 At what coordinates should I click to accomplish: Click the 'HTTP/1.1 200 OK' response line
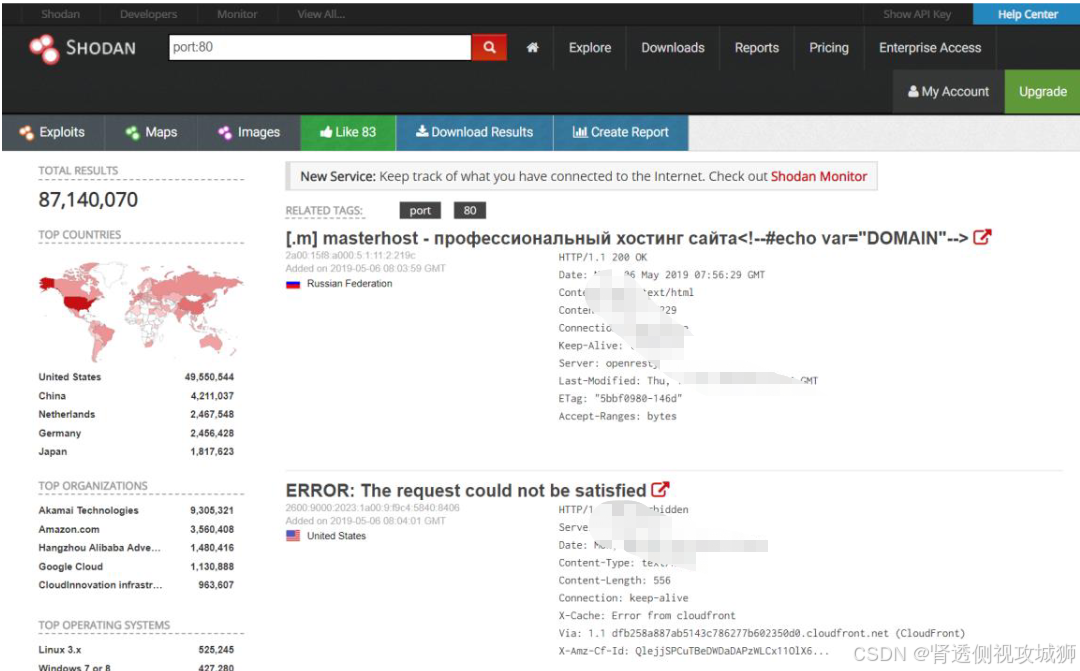pyautogui.click(x=603, y=257)
